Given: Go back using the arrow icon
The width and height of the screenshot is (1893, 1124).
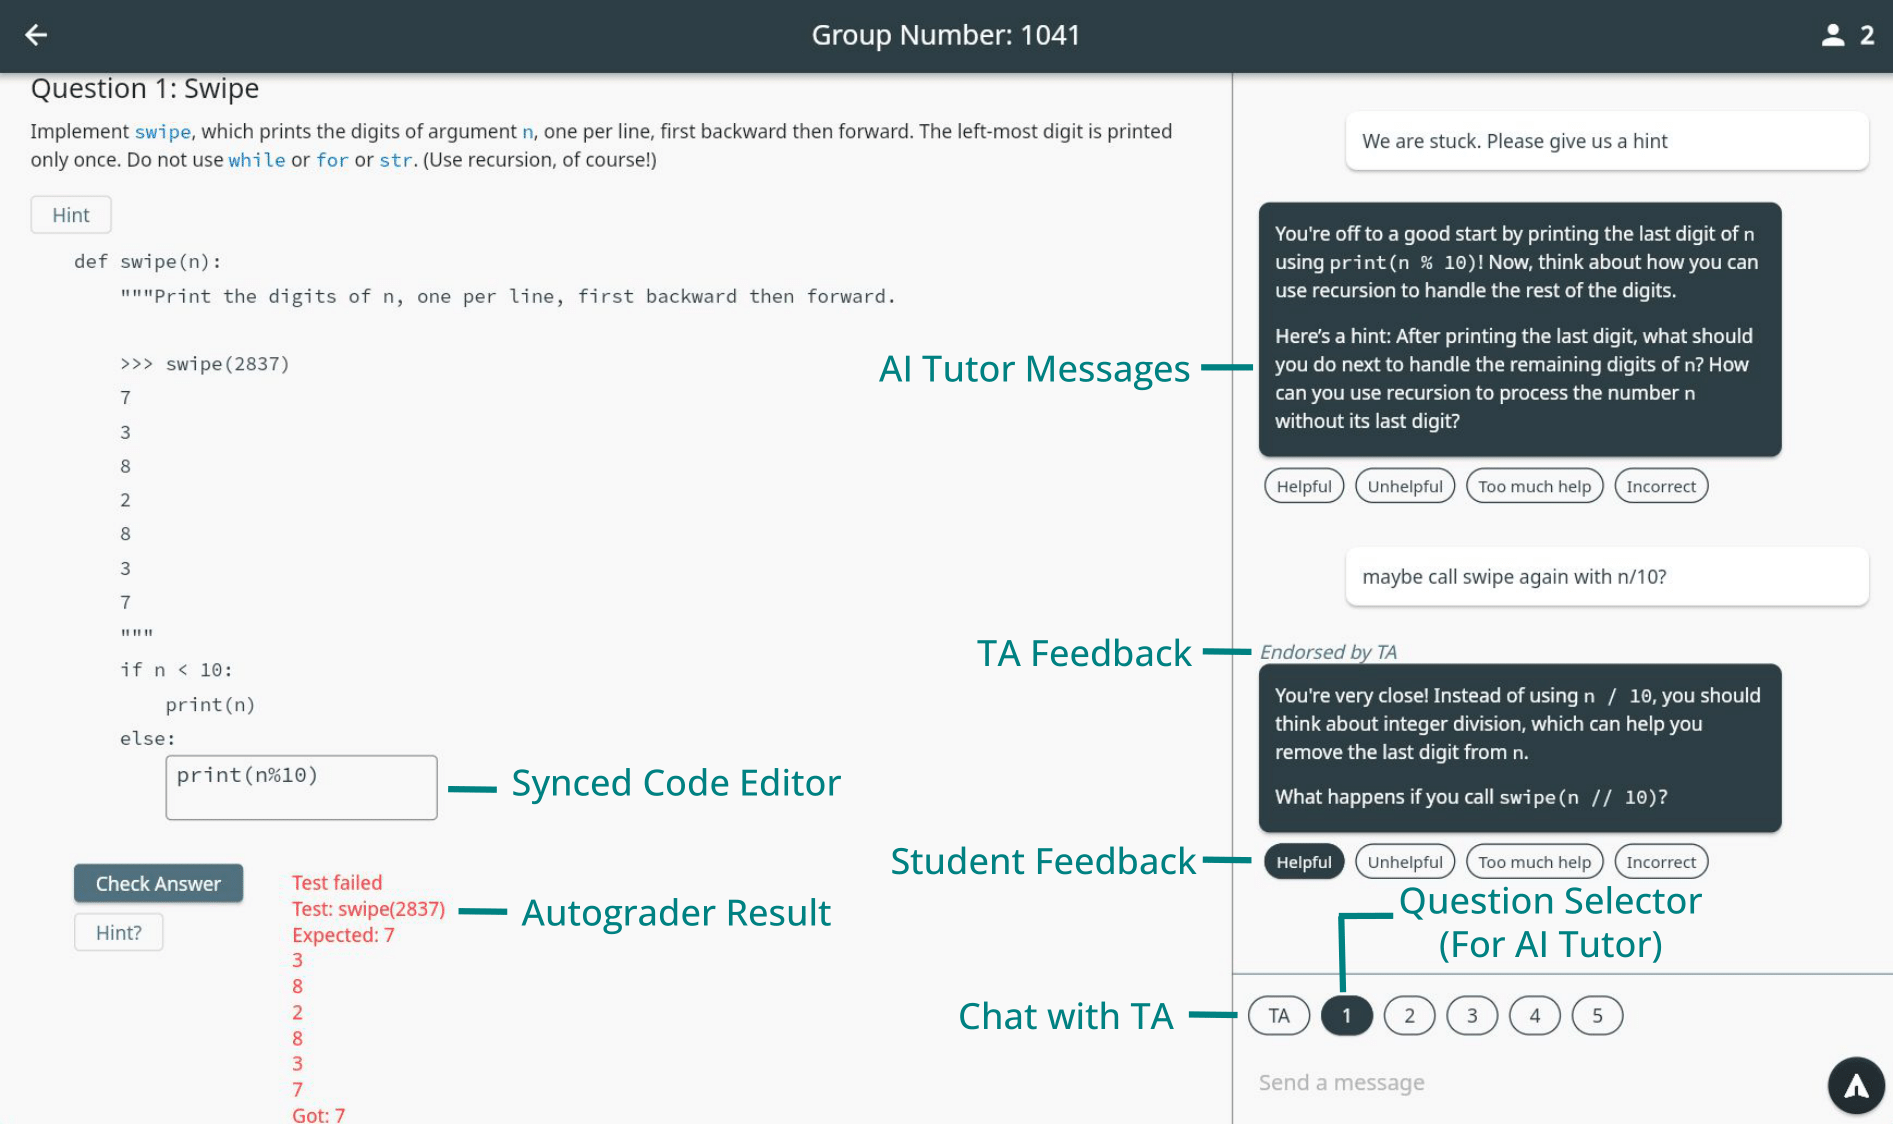Looking at the screenshot, I should tap(36, 35).
